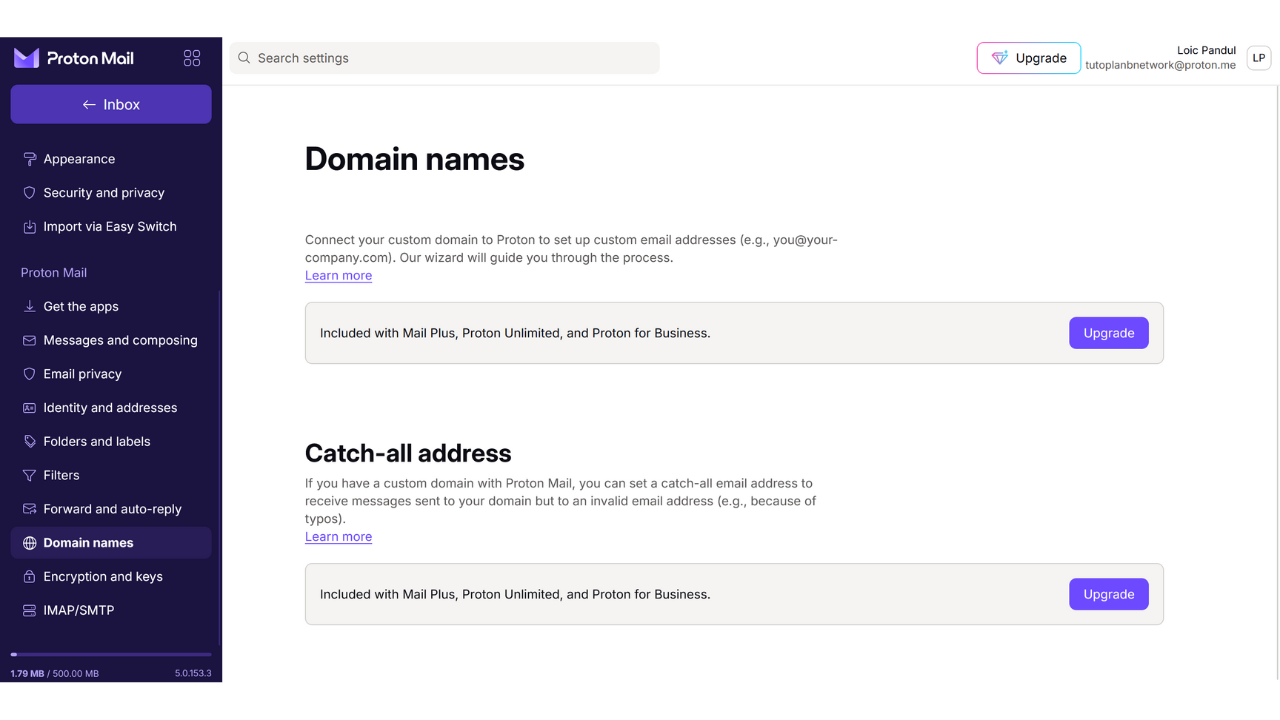Viewport: 1280px width, 720px height.
Task: Click Upgrade in Catch-all address section
Action: click(1108, 594)
